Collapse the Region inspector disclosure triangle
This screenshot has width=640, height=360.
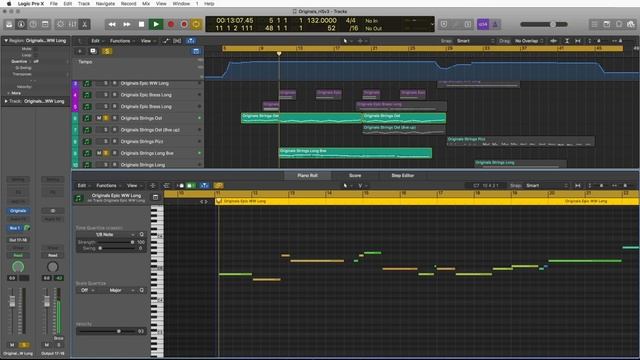pos(6,41)
